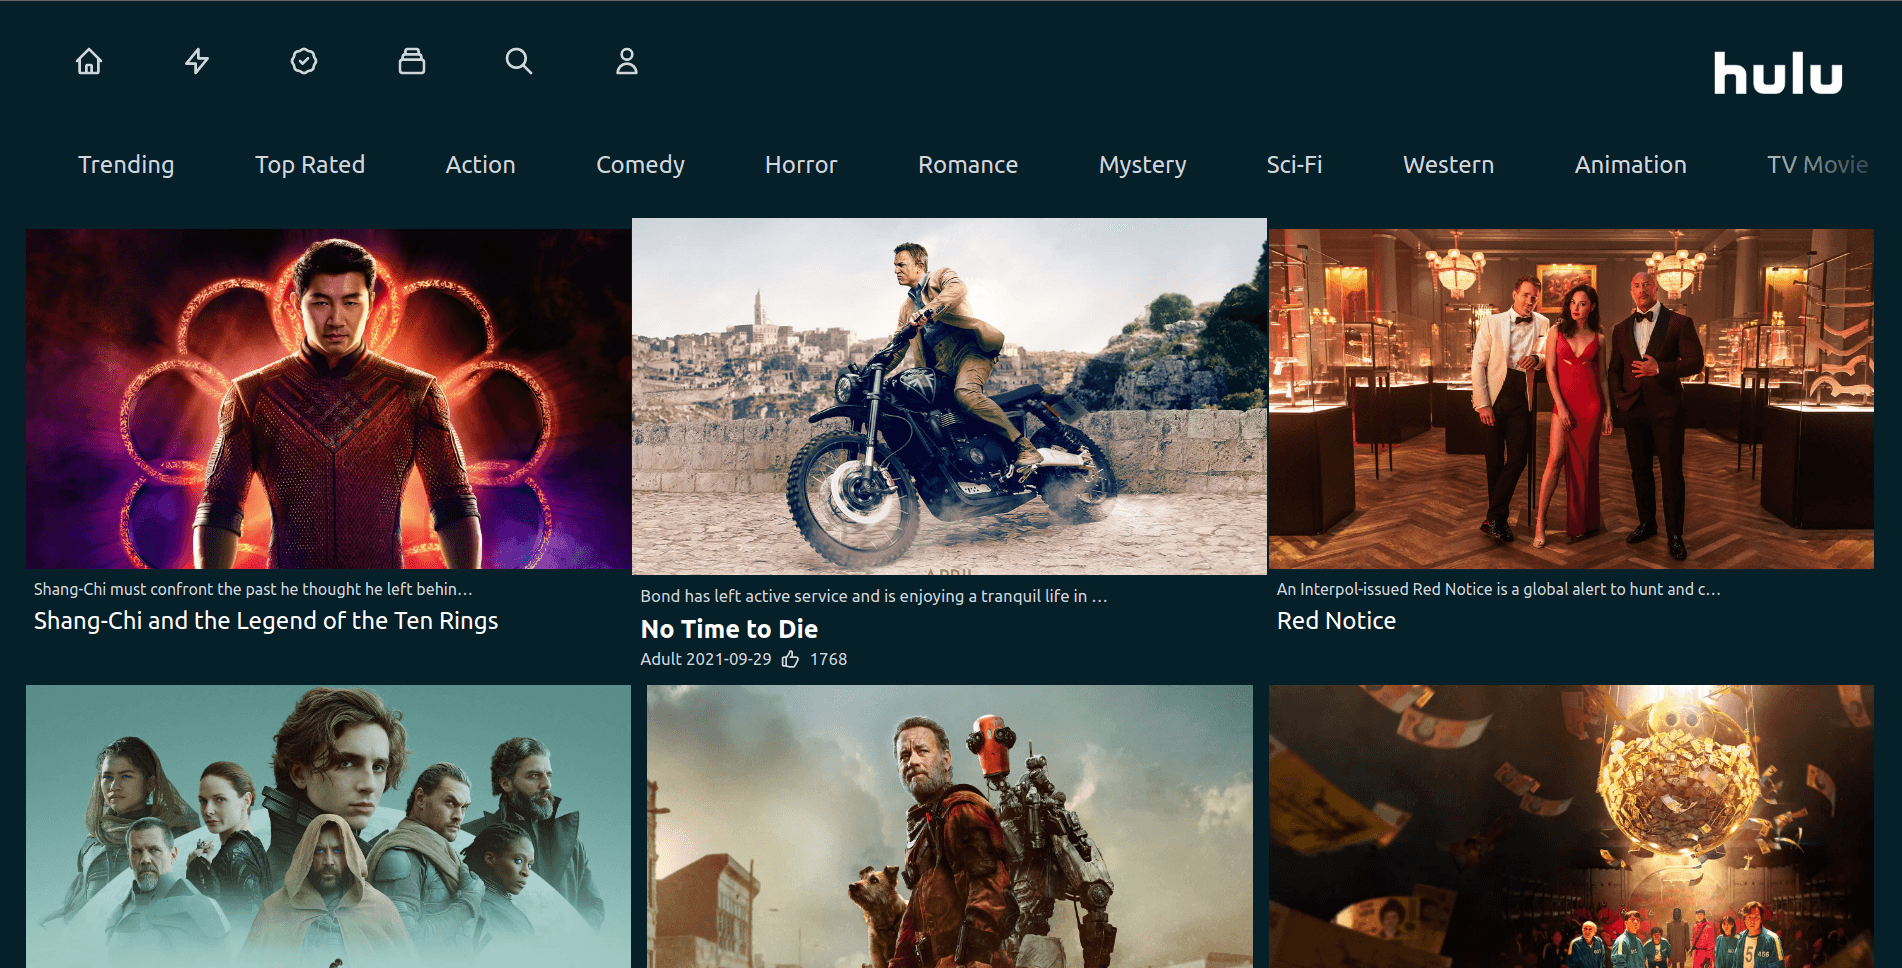Click the description 'Bond has left active service...'

874,596
